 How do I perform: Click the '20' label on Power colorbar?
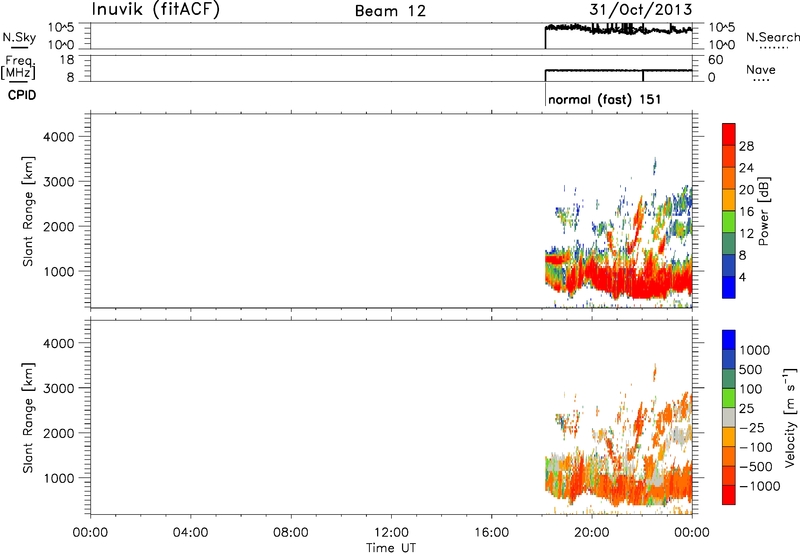tap(746, 190)
